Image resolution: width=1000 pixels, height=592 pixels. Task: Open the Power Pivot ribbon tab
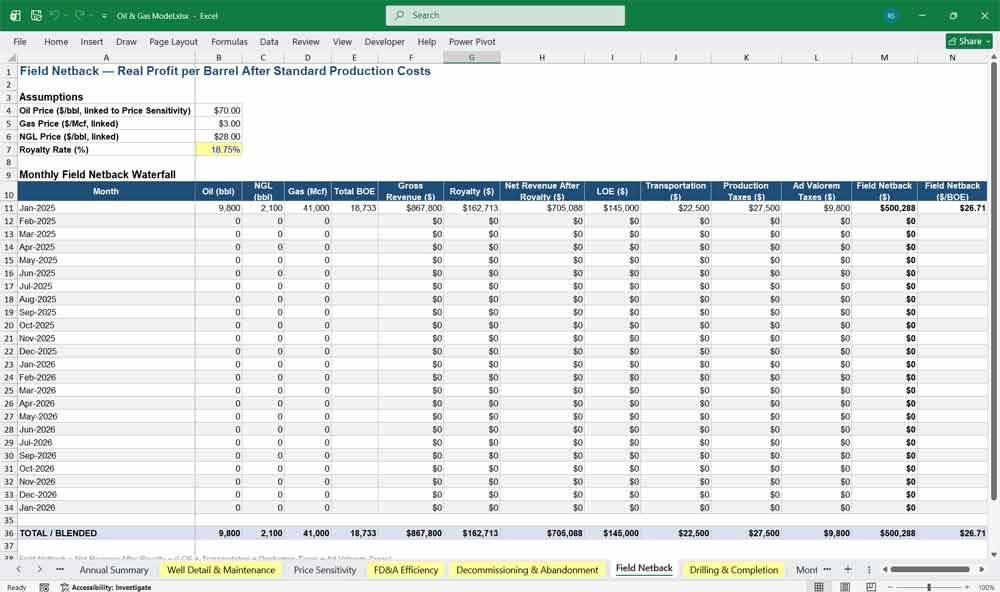[472, 41]
